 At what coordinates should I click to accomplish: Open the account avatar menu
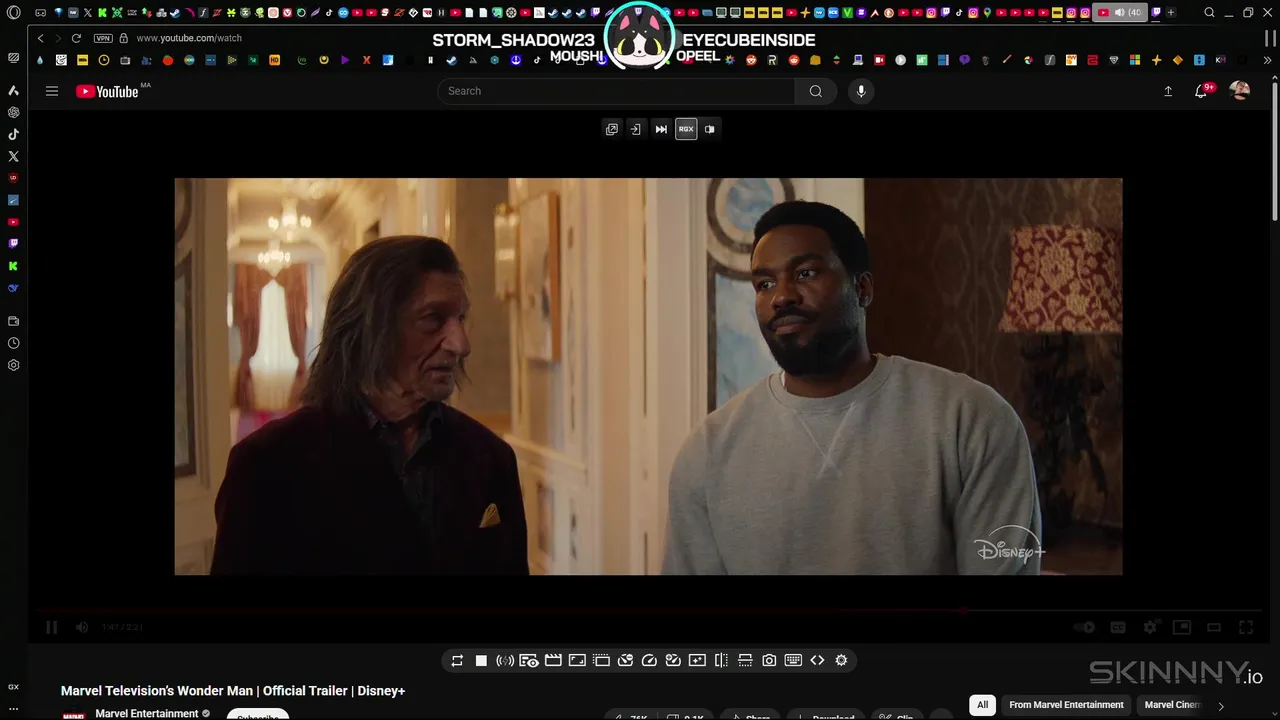coord(1240,91)
